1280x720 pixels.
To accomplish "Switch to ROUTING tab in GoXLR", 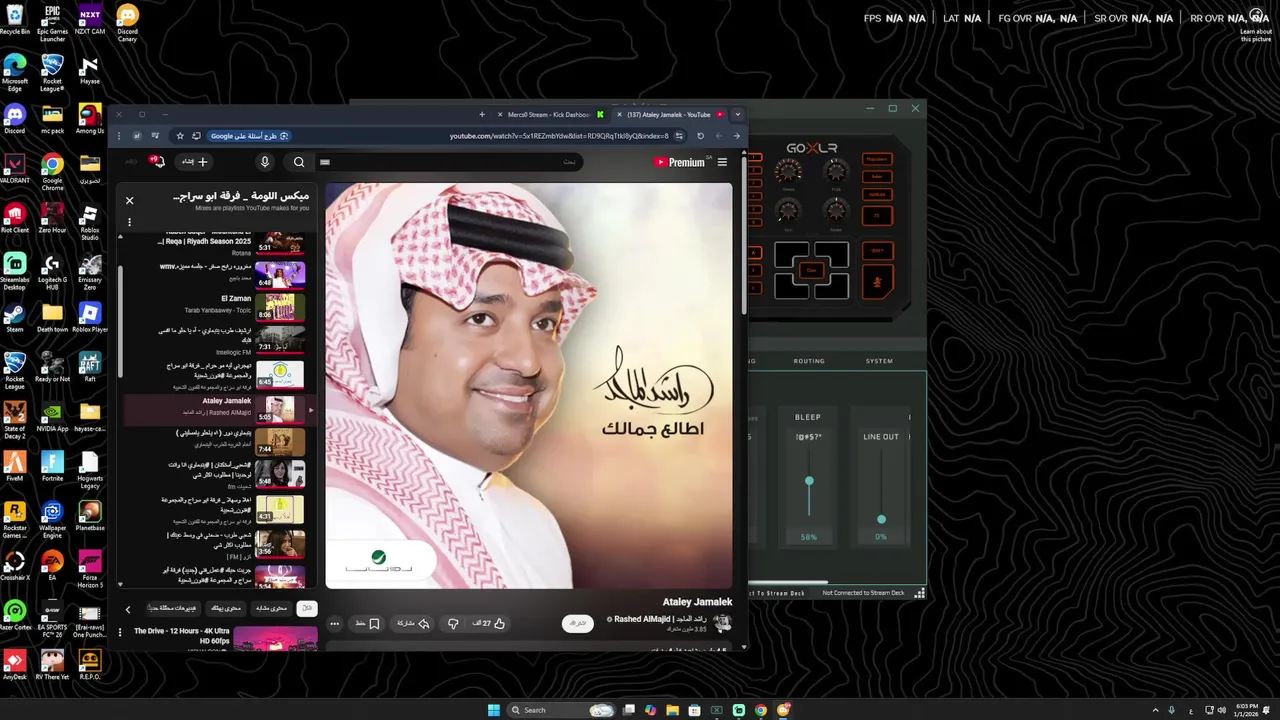I will coord(809,361).
